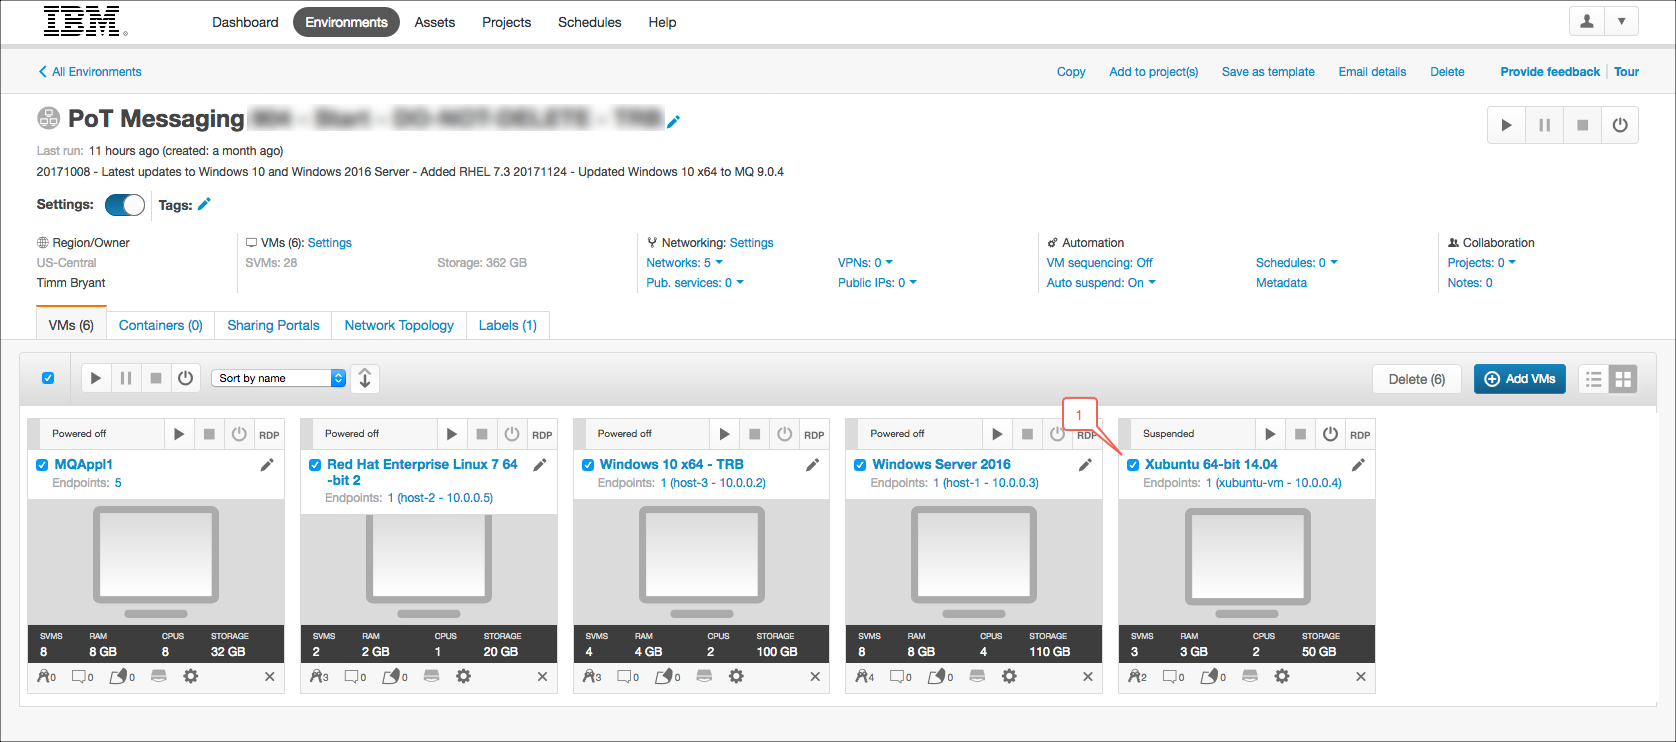Click Save as template link
This screenshot has width=1676, height=742.
(x=1268, y=72)
